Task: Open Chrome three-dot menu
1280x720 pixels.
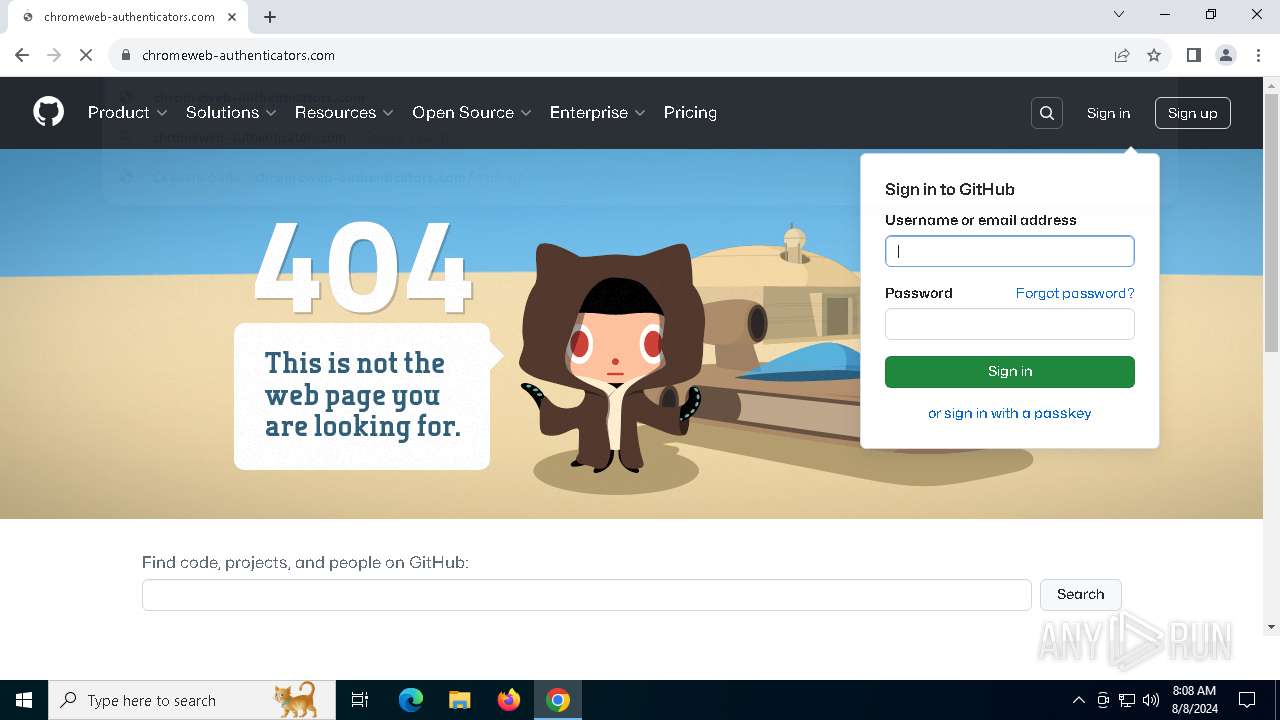Action: [1258, 55]
